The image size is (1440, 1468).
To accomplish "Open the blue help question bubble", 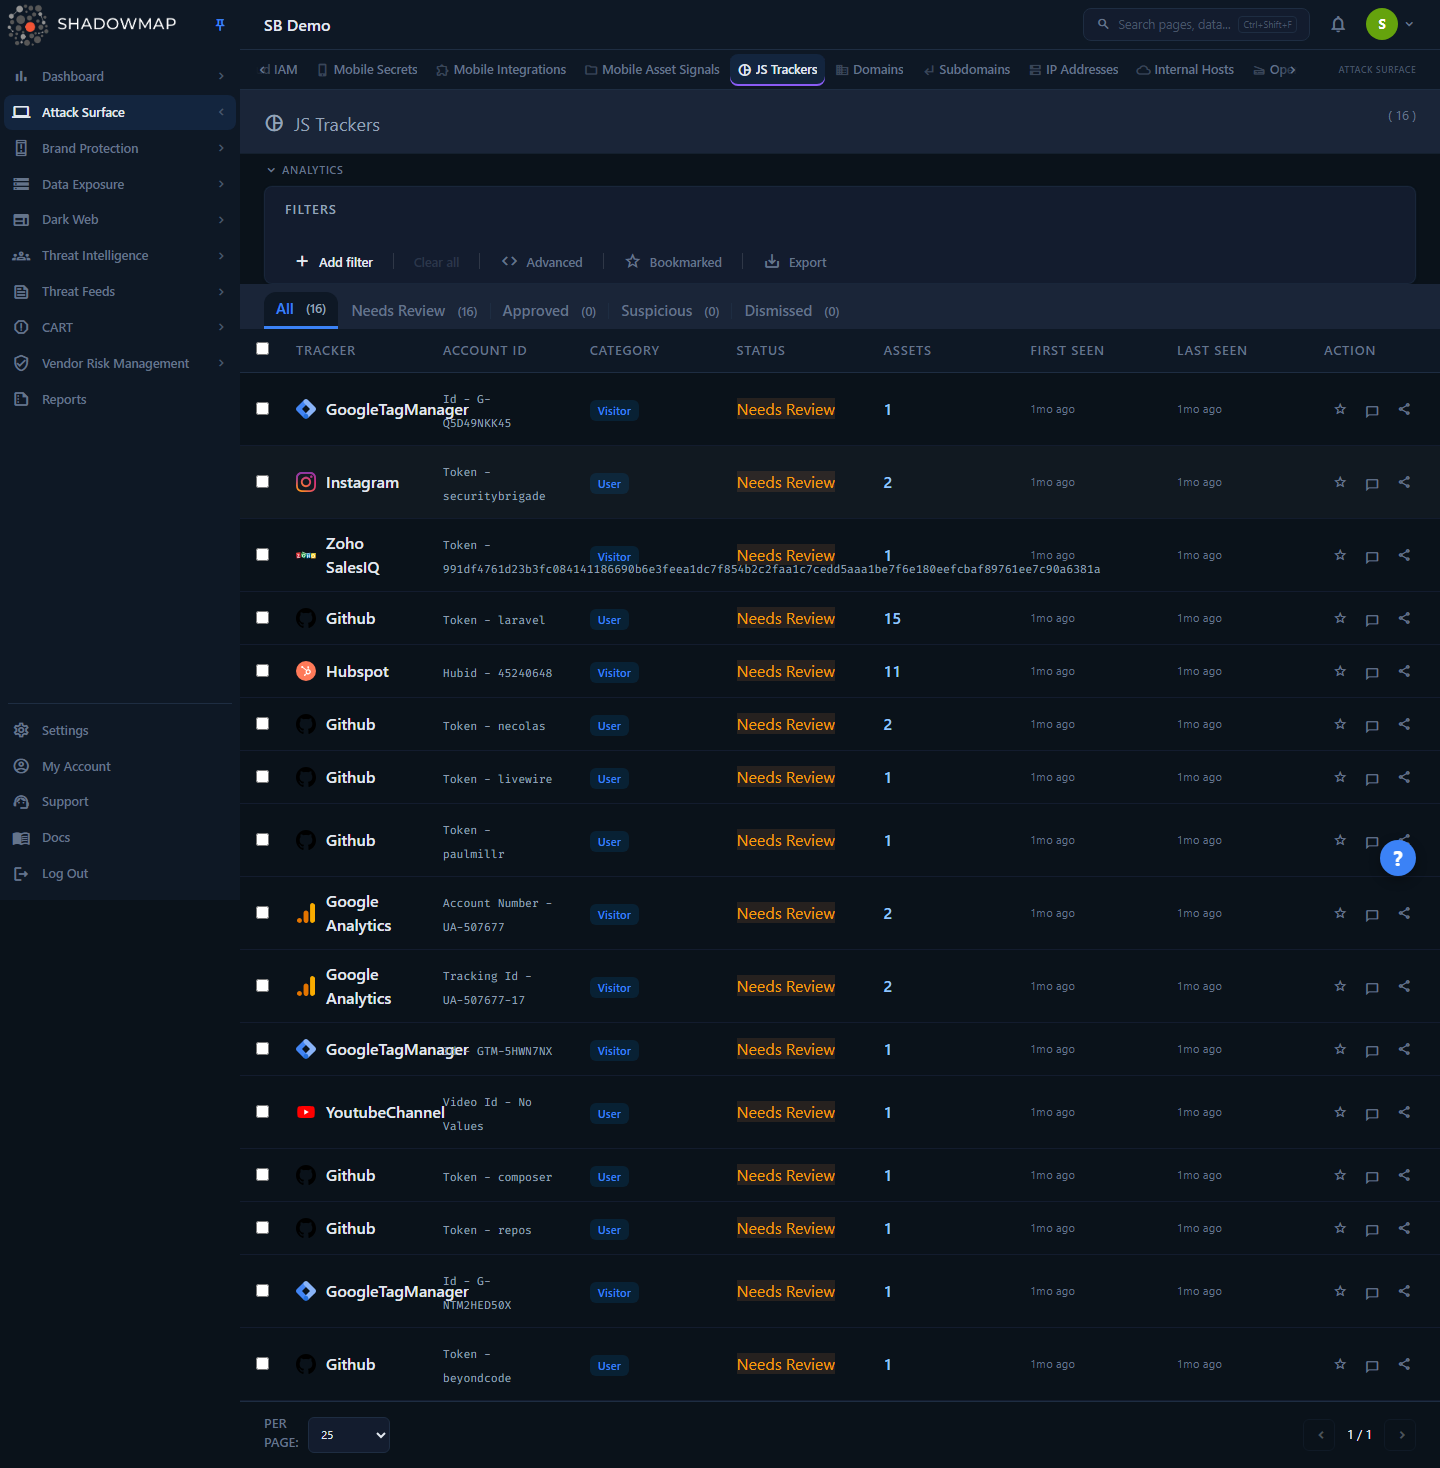I will point(1398,858).
